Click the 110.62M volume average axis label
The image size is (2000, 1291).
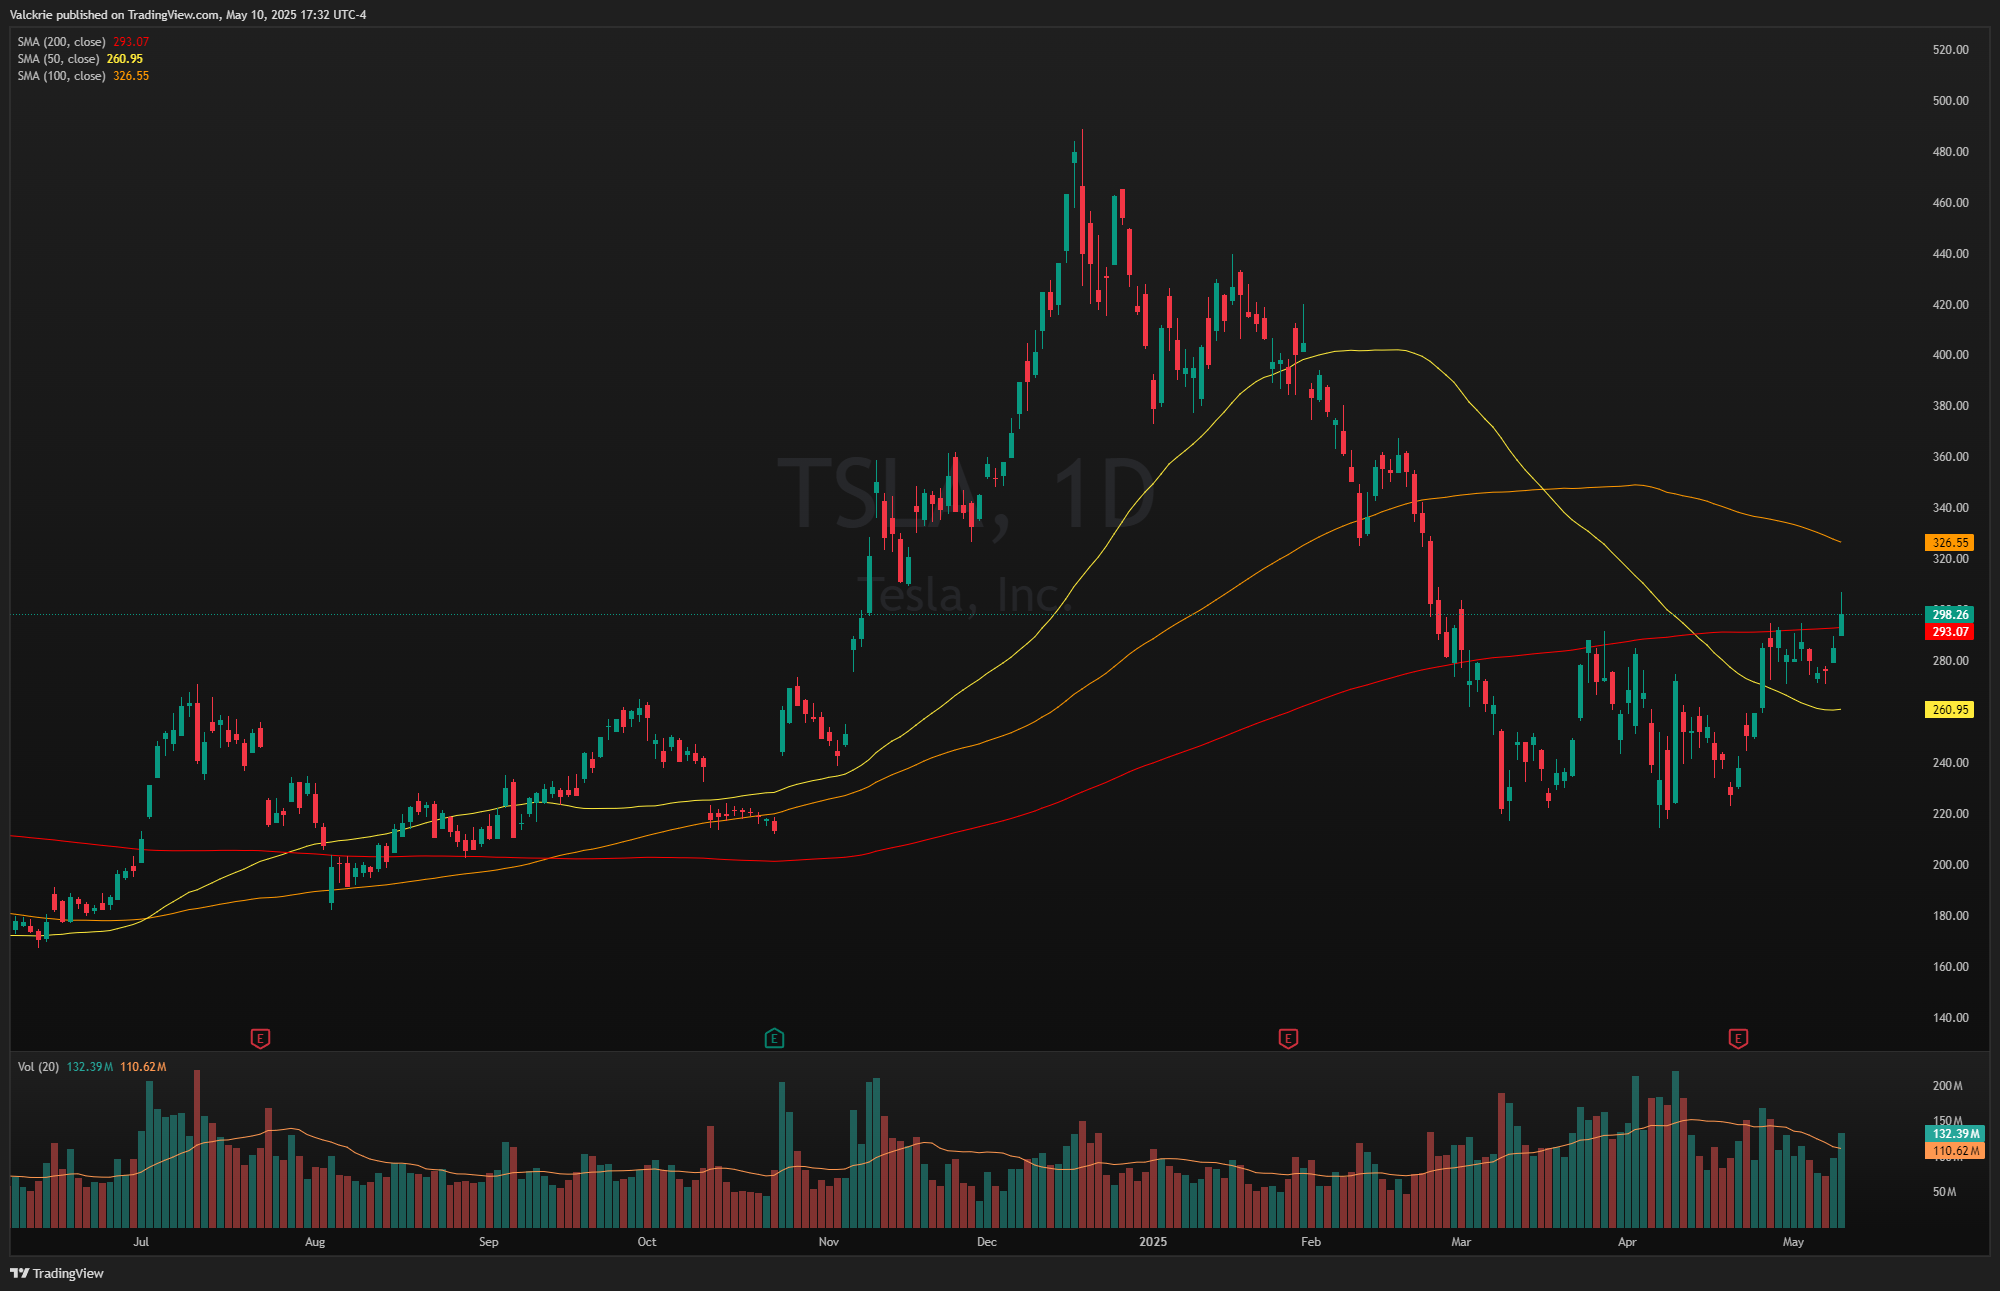(1954, 1151)
